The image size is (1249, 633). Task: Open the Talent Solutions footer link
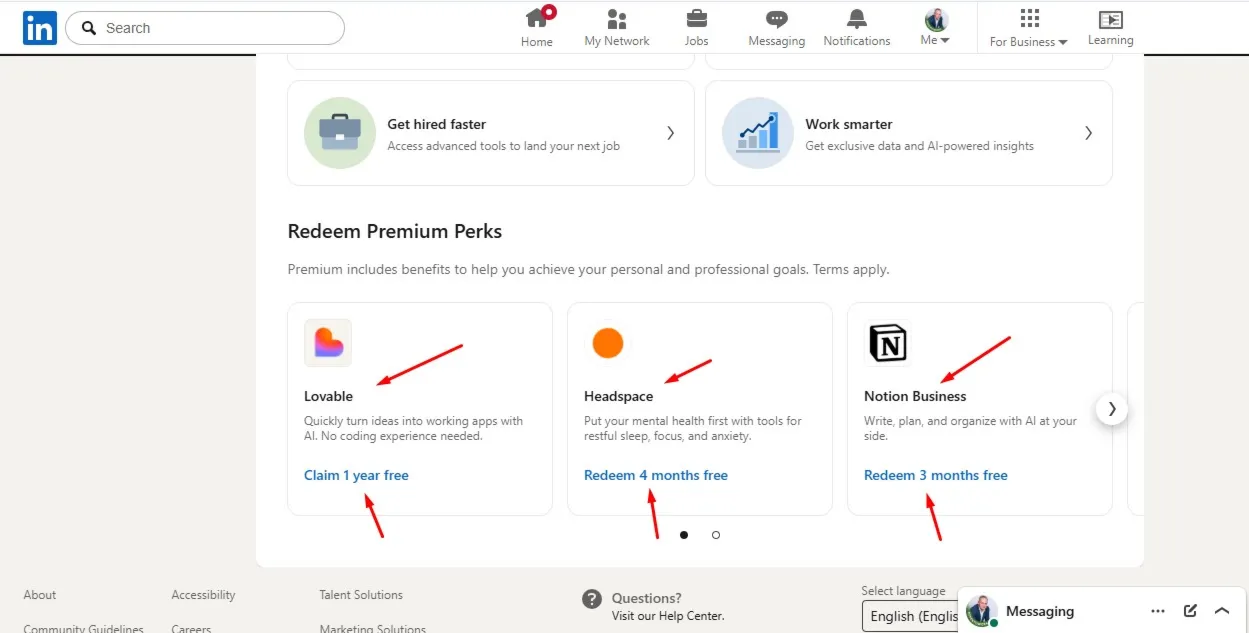pyautogui.click(x=361, y=595)
